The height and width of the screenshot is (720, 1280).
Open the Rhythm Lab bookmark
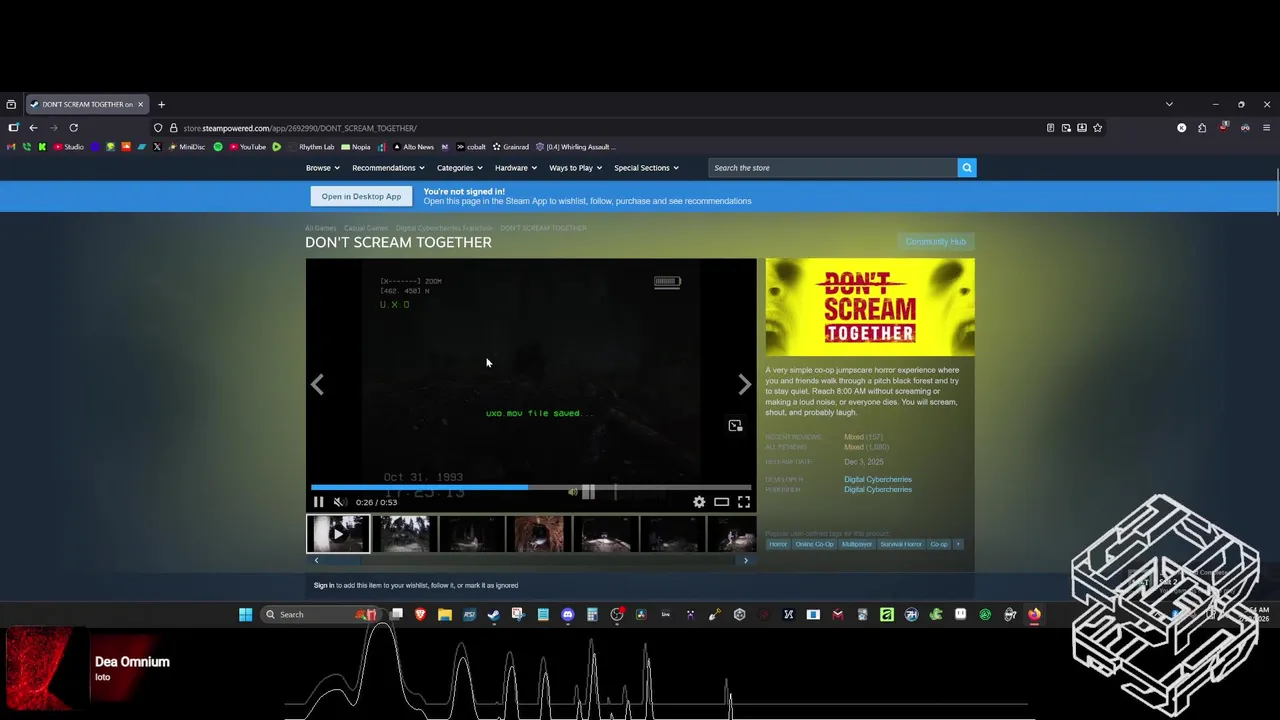tap(311, 147)
